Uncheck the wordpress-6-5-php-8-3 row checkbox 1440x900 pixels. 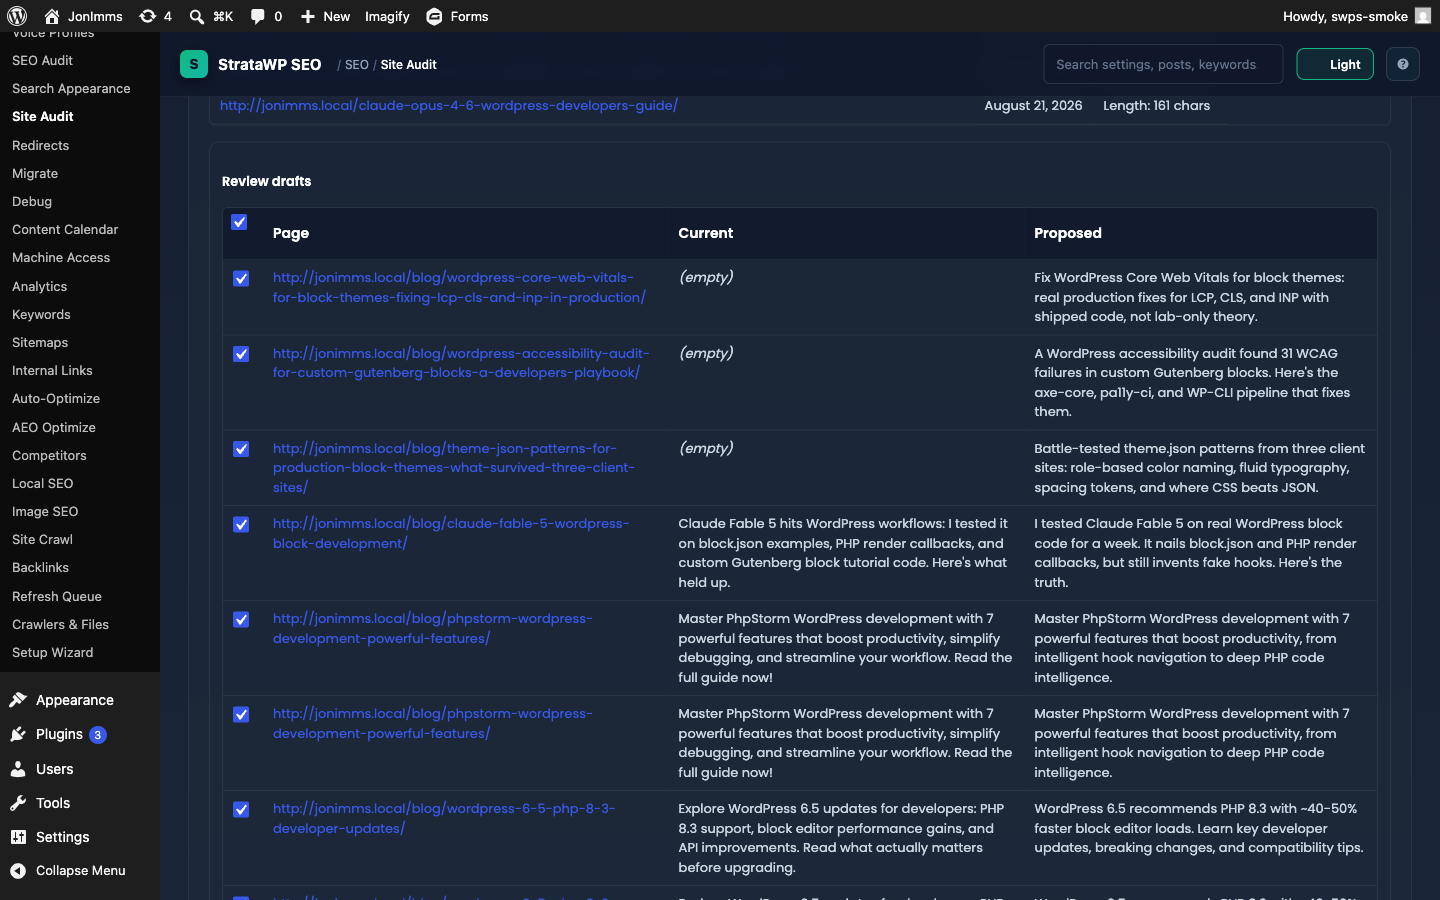point(241,809)
